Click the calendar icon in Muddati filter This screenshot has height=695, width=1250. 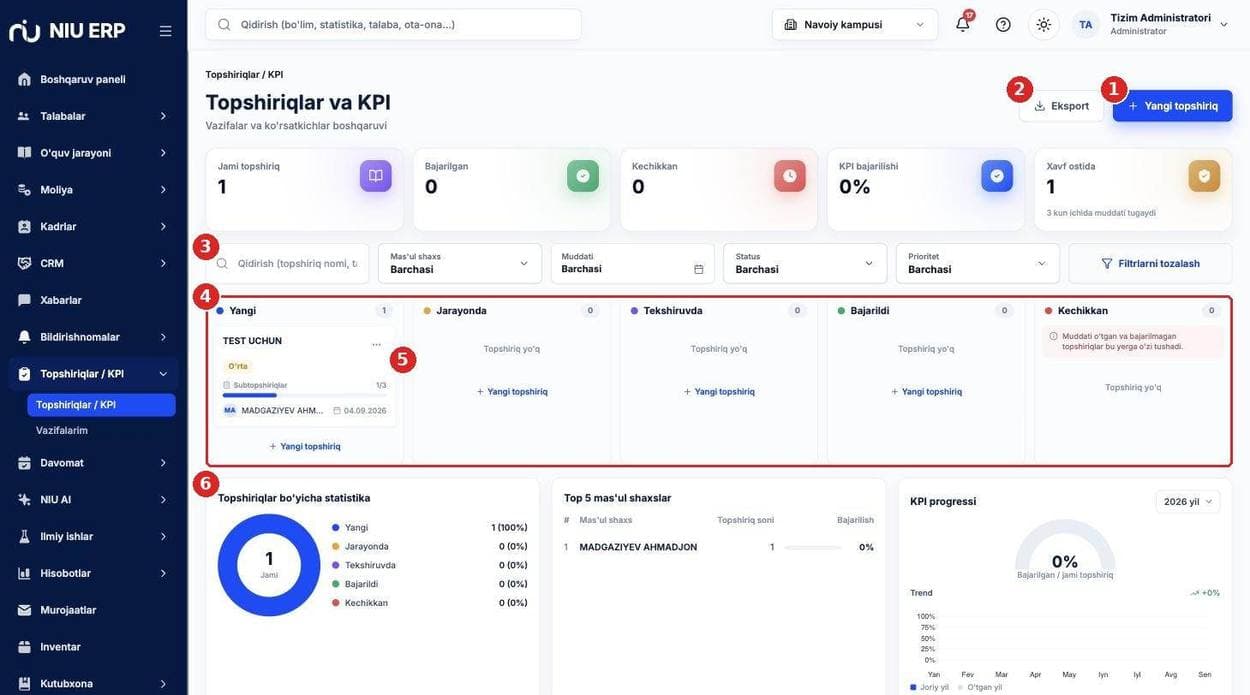tap(698, 269)
